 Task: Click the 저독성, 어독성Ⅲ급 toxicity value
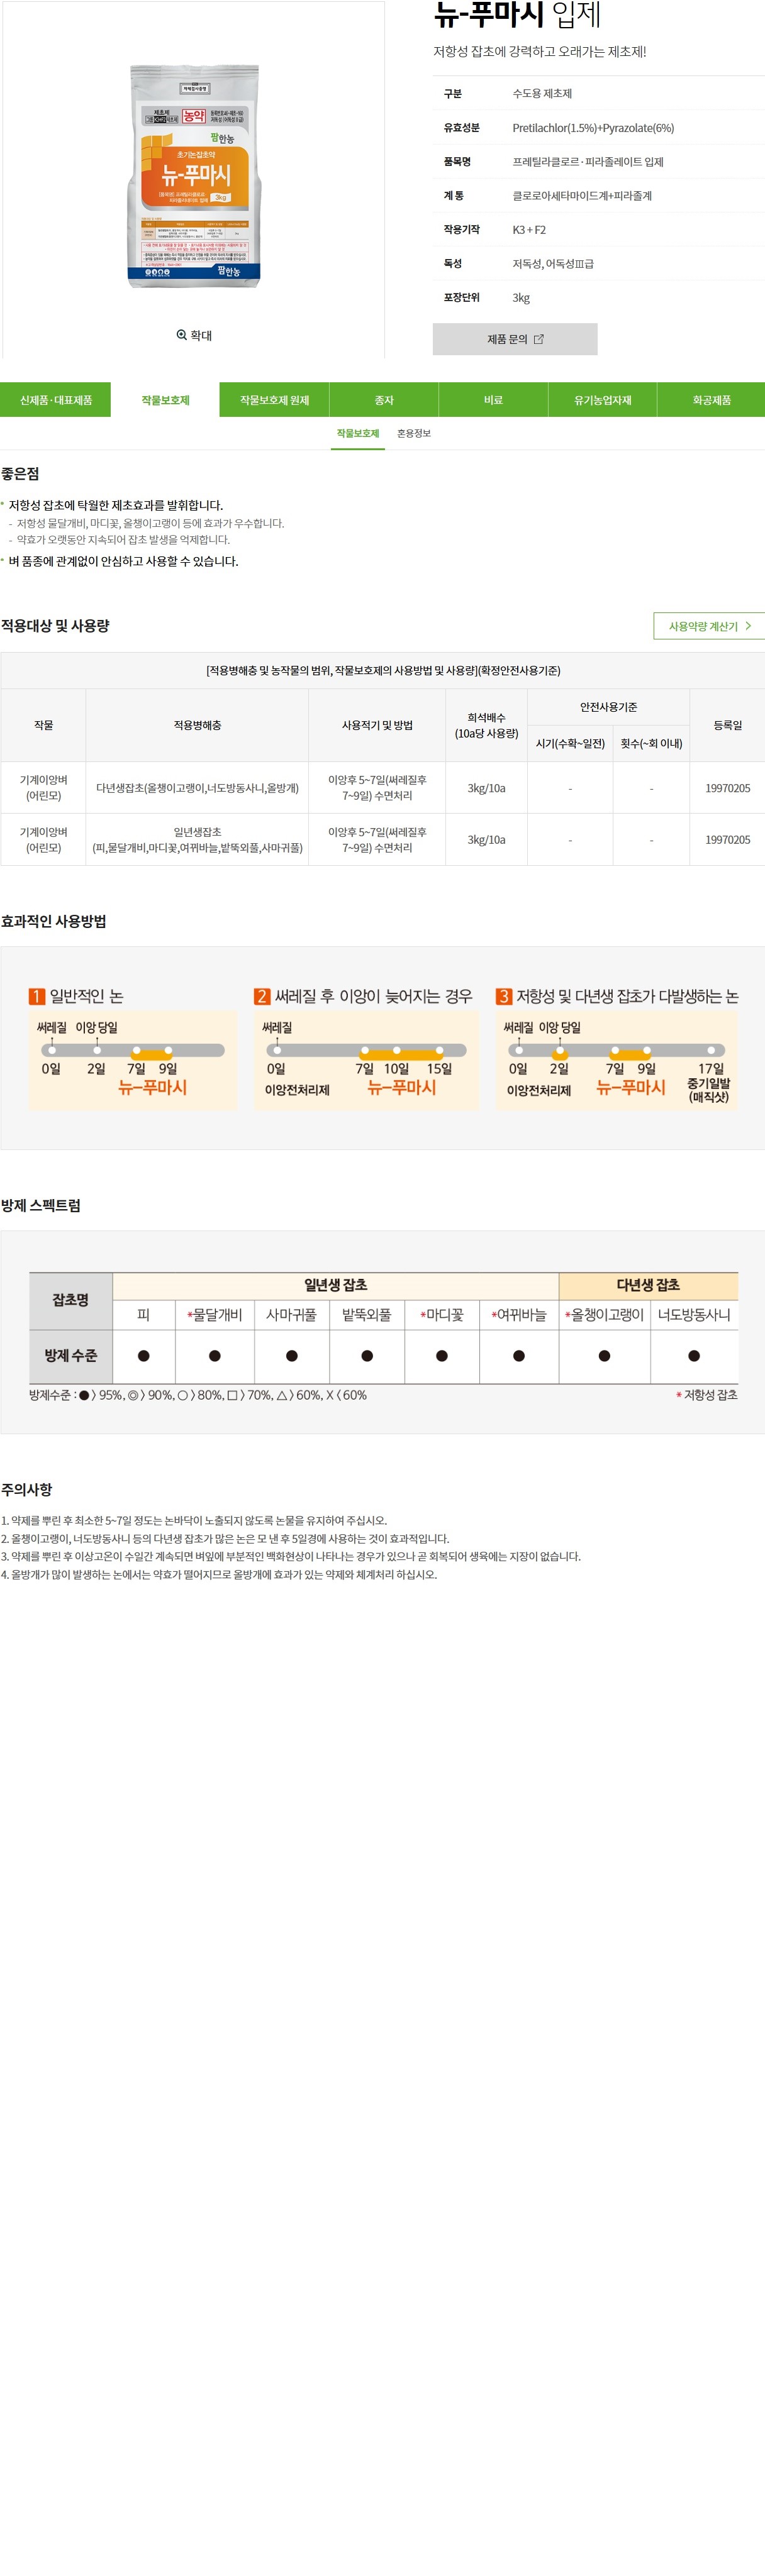pos(553,264)
